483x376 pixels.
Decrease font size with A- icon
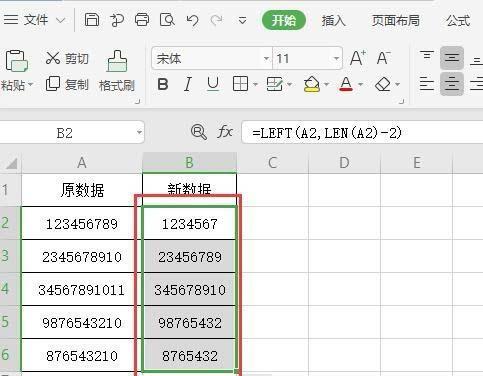point(383,58)
